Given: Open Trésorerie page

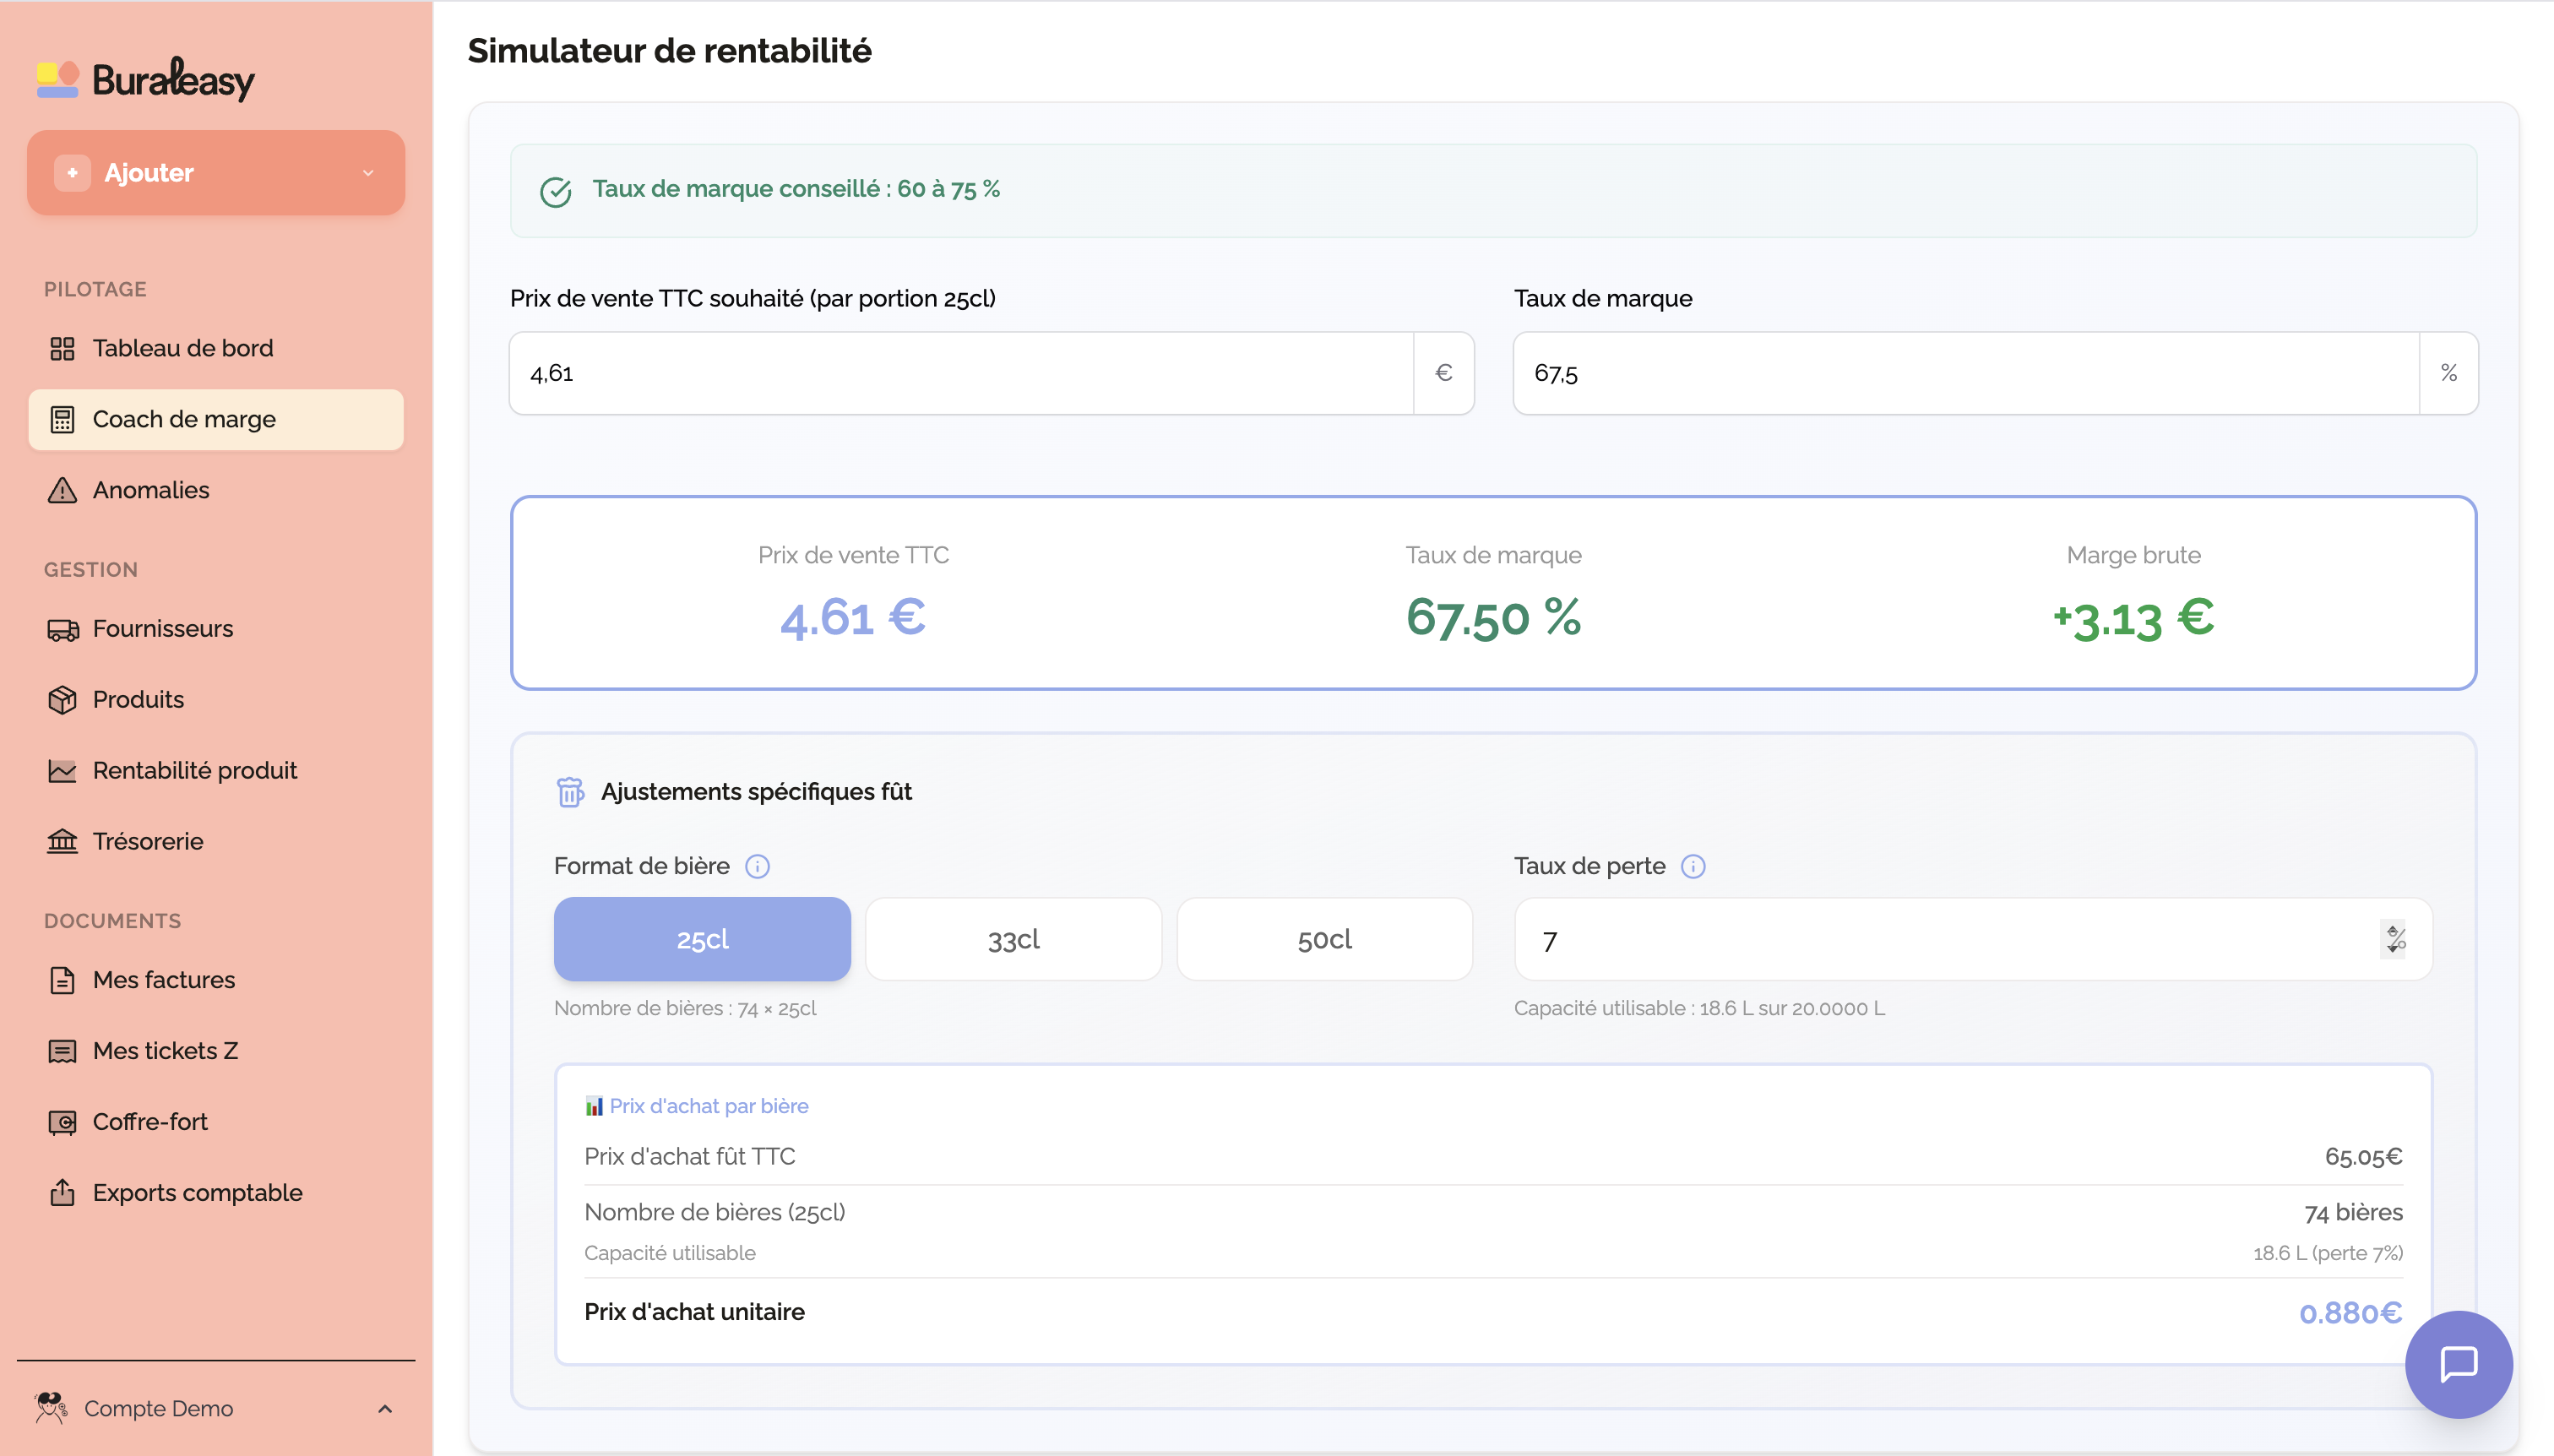Looking at the screenshot, I should click(216, 841).
